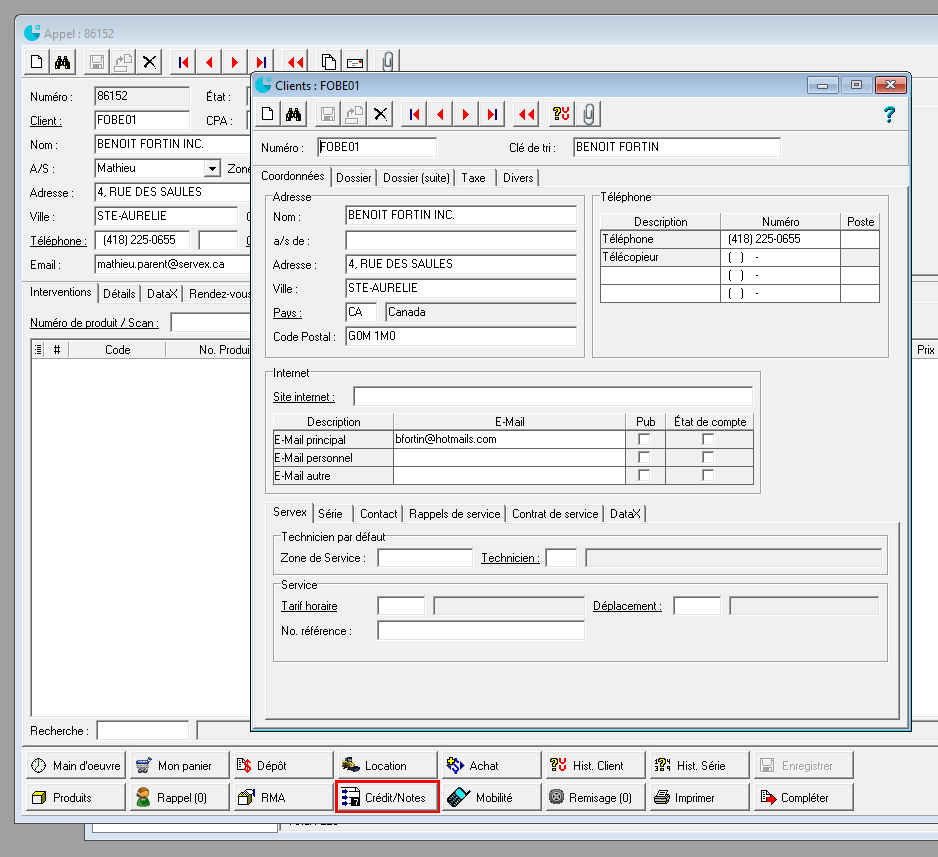The width and height of the screenshot is (938, 857).
Task: Switch to Dossier (suite) tab
Action: pyautogui.click(x=416, y=178)
